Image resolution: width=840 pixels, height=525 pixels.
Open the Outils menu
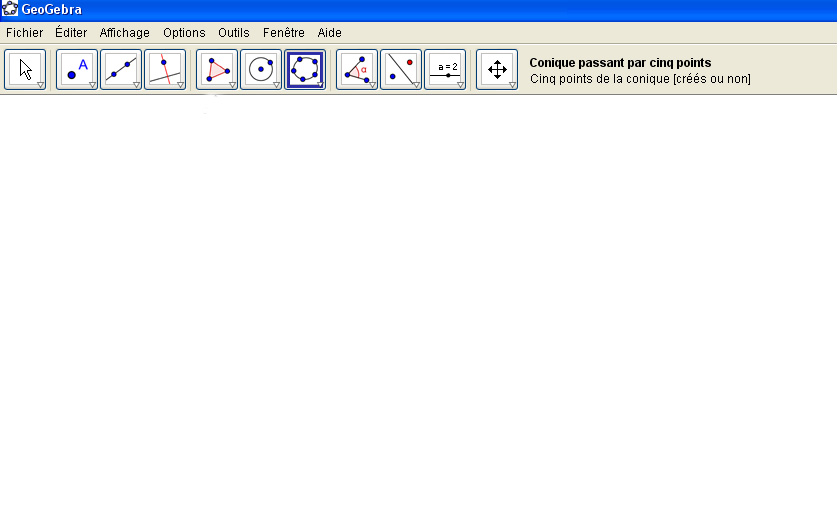pyautogui.click(x=233, y=33)
